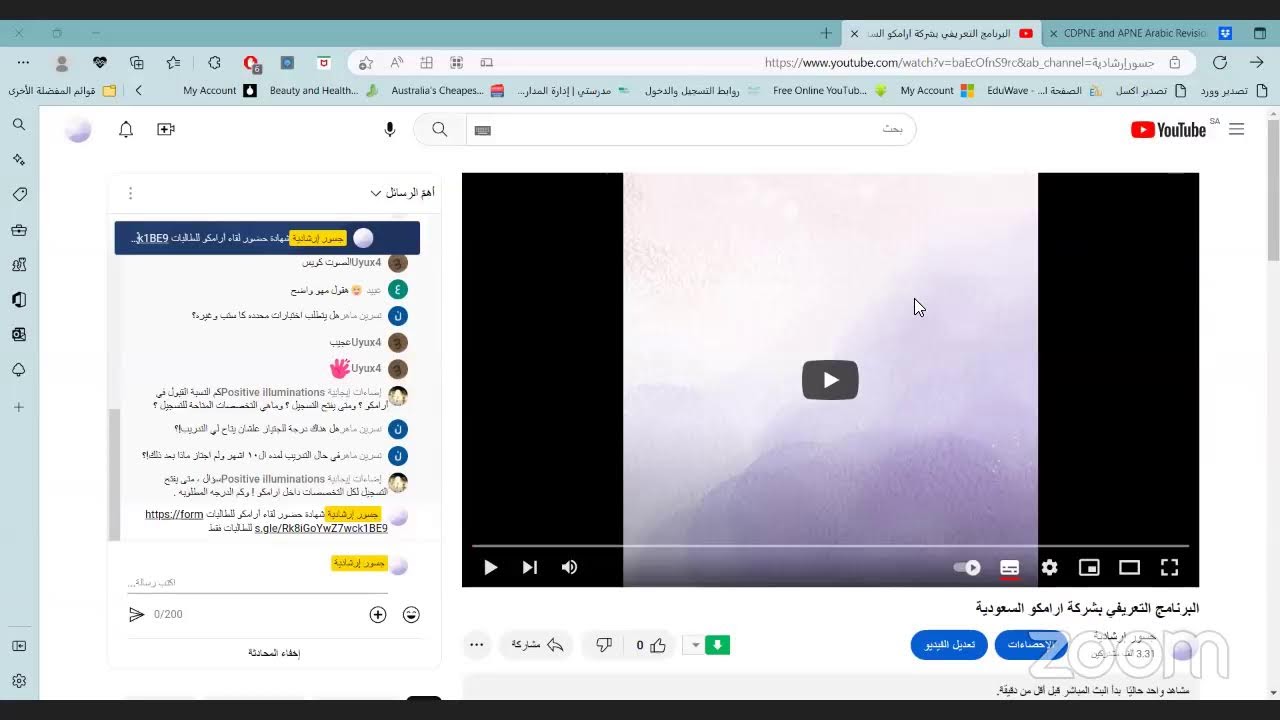Open the chat plus add options button
Viewport: 1280px width, 720px height.
378,615
